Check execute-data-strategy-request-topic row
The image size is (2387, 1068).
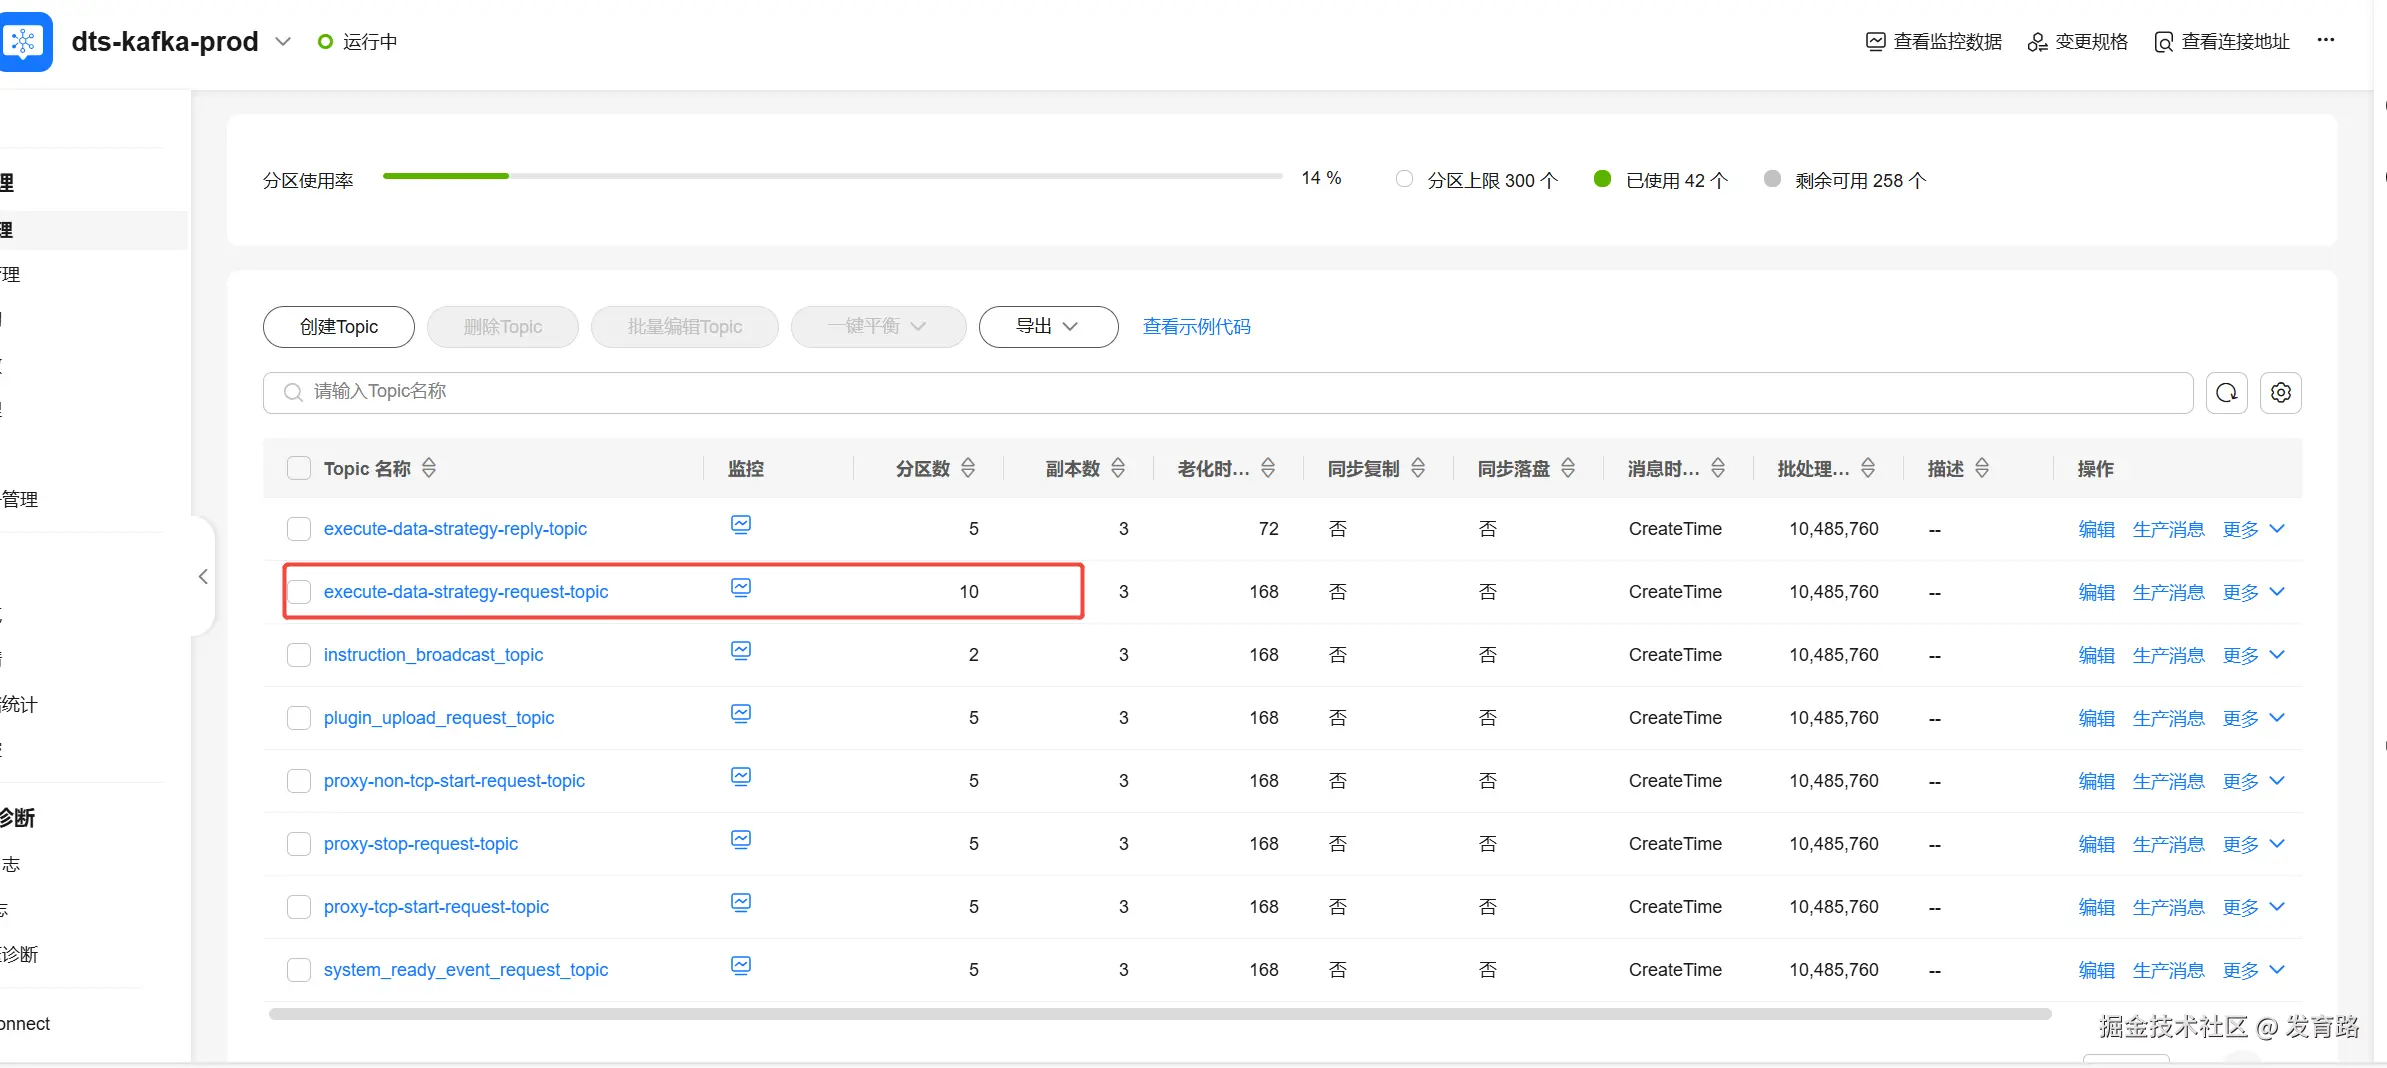tap(299, 592)
